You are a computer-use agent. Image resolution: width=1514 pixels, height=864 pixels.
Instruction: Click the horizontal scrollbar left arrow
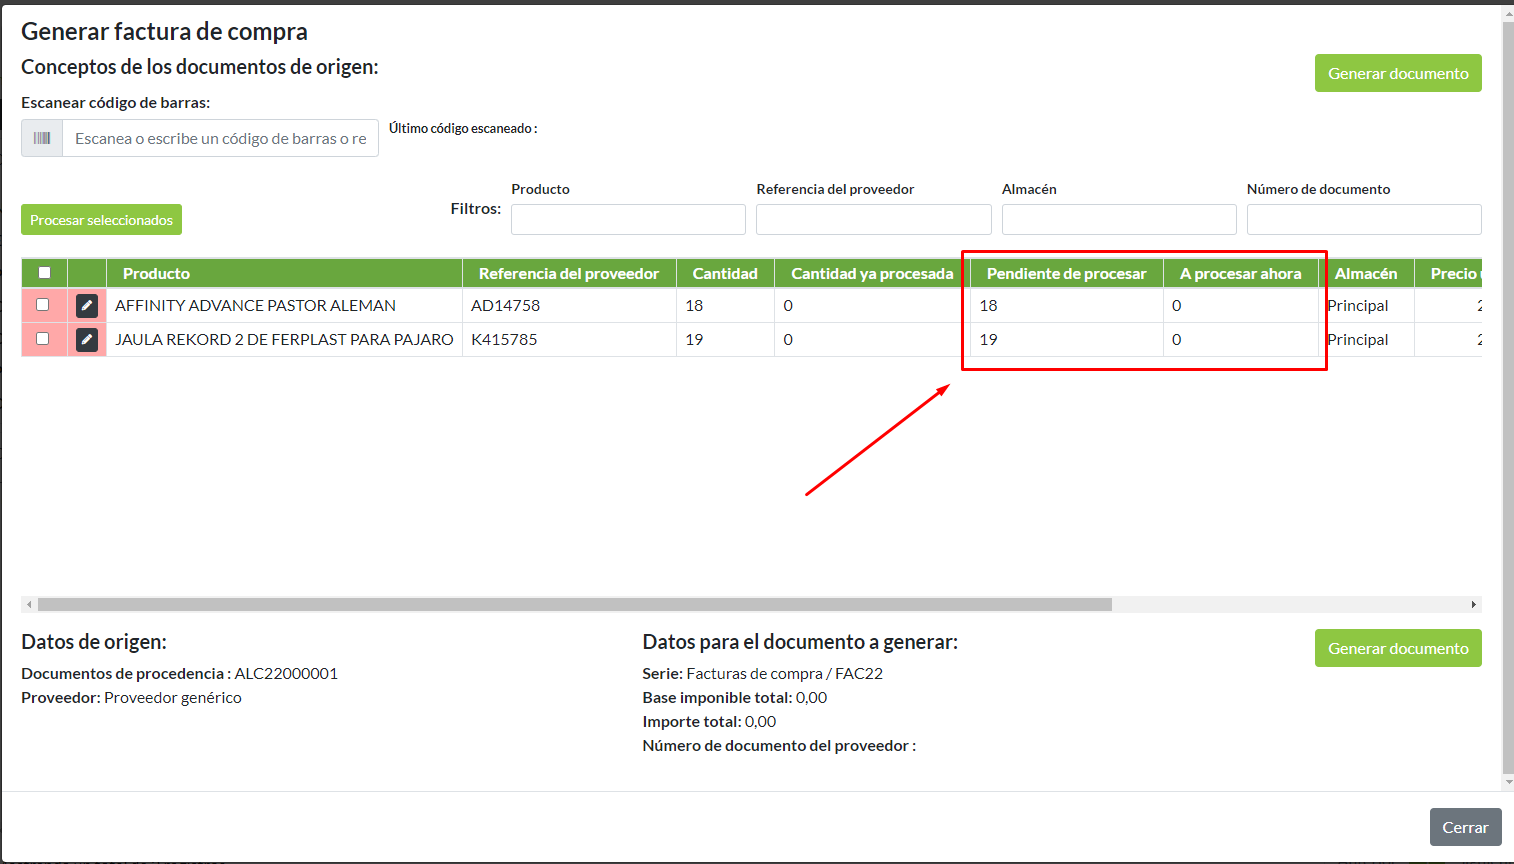coord(29,604)
